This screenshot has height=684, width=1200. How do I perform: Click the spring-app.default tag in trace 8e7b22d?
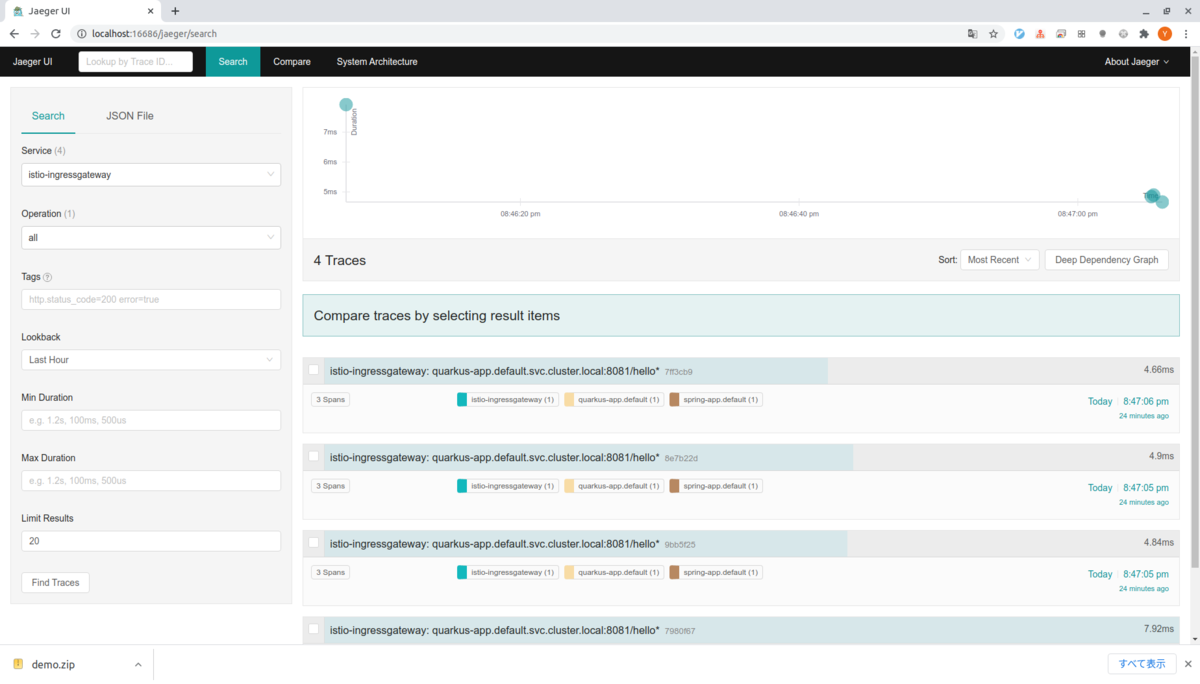click(x=715, y=486)
